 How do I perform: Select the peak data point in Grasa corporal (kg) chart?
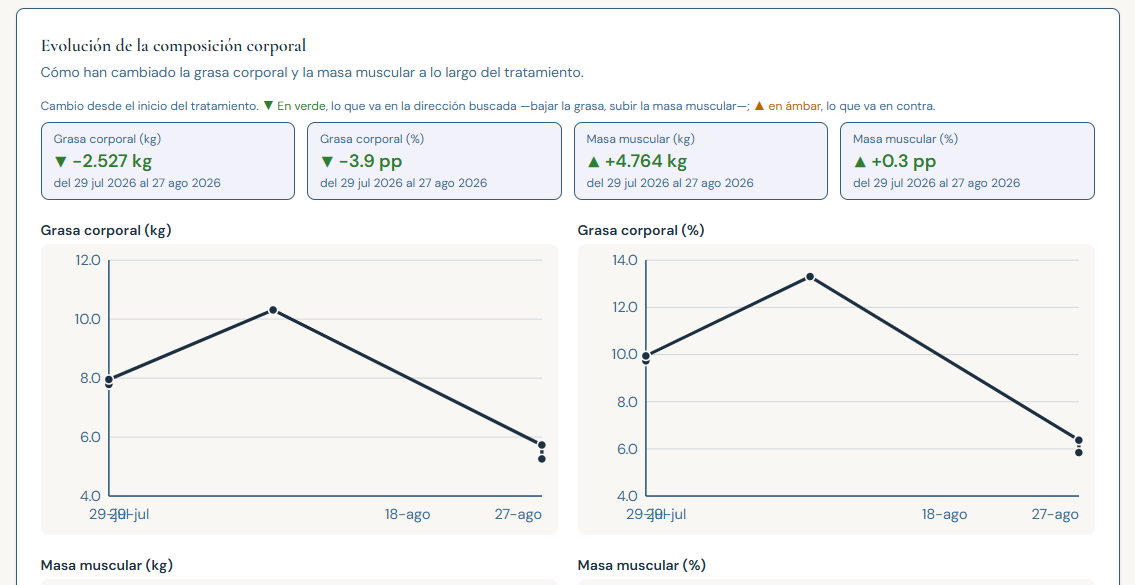(273, 310)
